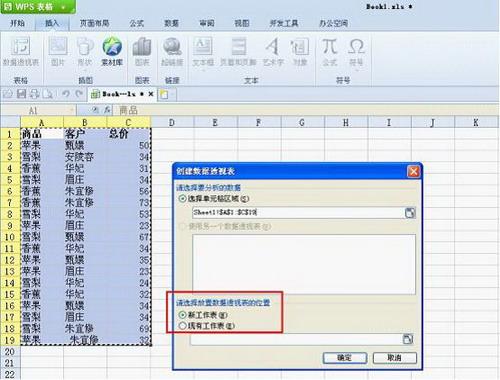This screenshot has width=500, height=380.
Task: Open the 开发工具 ribbon tab
Action: (284, 23)
